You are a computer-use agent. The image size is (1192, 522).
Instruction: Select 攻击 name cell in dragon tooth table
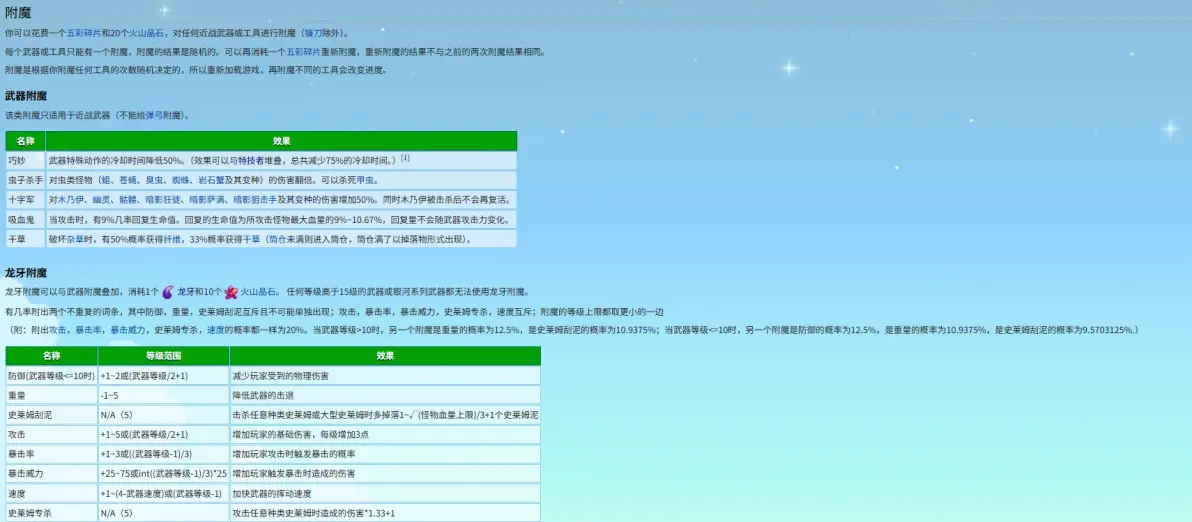pyautogui.click(x=51, y=435)
